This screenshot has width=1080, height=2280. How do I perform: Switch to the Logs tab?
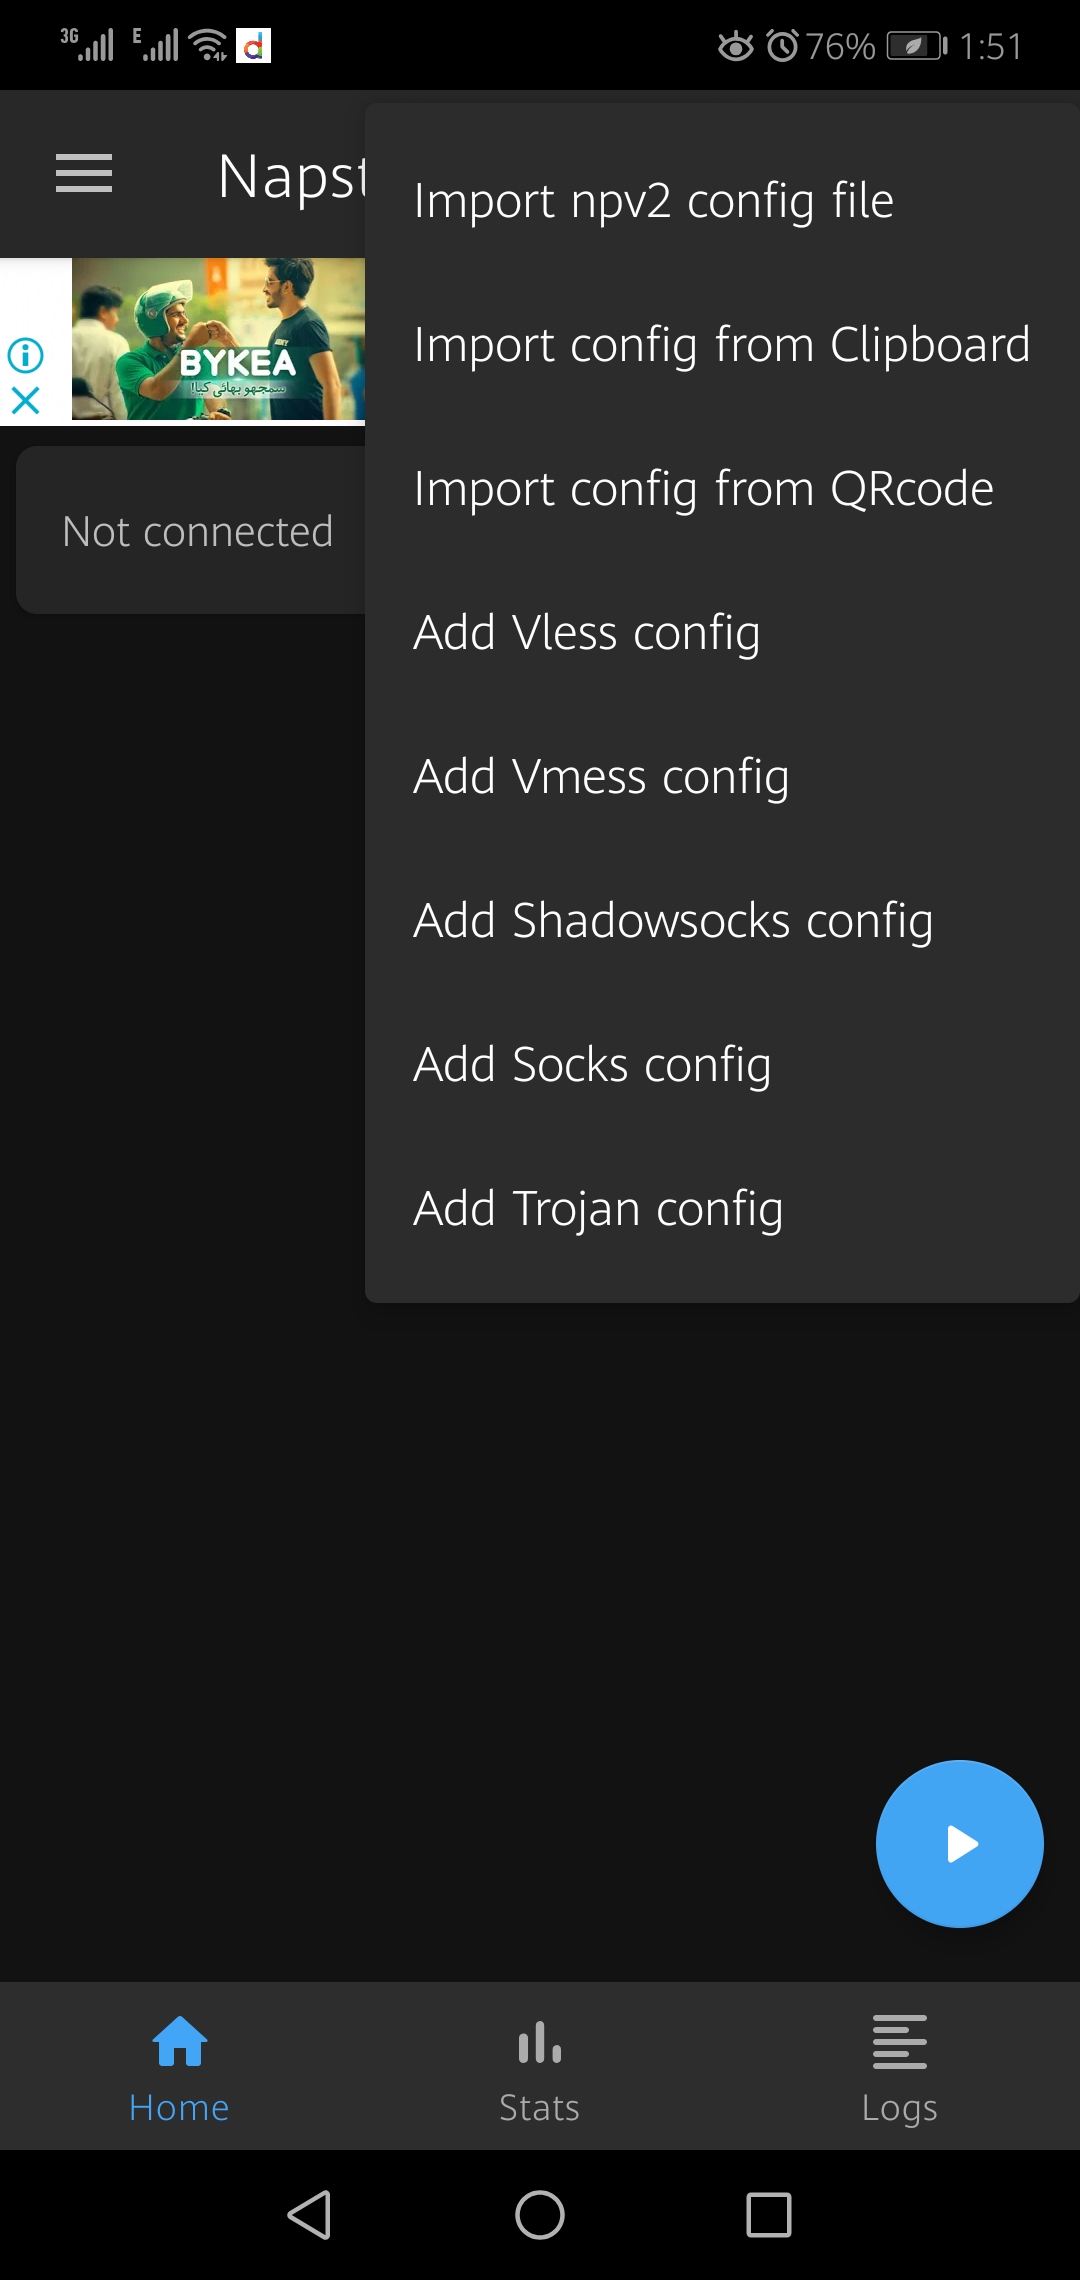[x=899, y=2068]
